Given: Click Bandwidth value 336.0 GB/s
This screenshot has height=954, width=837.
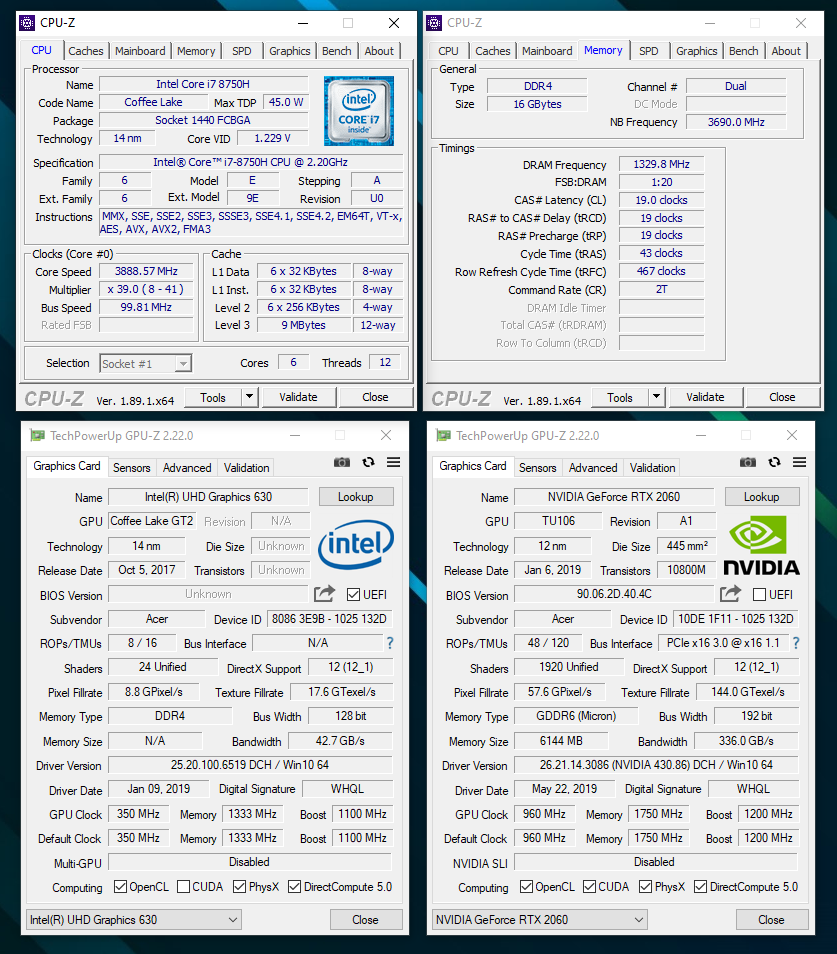Looking at the screenshot, I should pyautogui.click(x=746, y=740).
